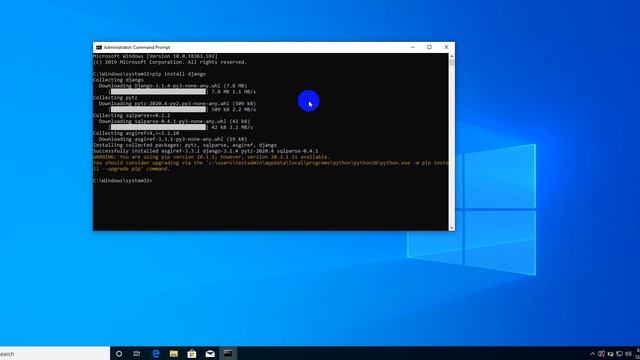The width and height of the screenshot is (640, 360).
Task: Select the Command Prompt taskbar button
Action: [228, 353]
